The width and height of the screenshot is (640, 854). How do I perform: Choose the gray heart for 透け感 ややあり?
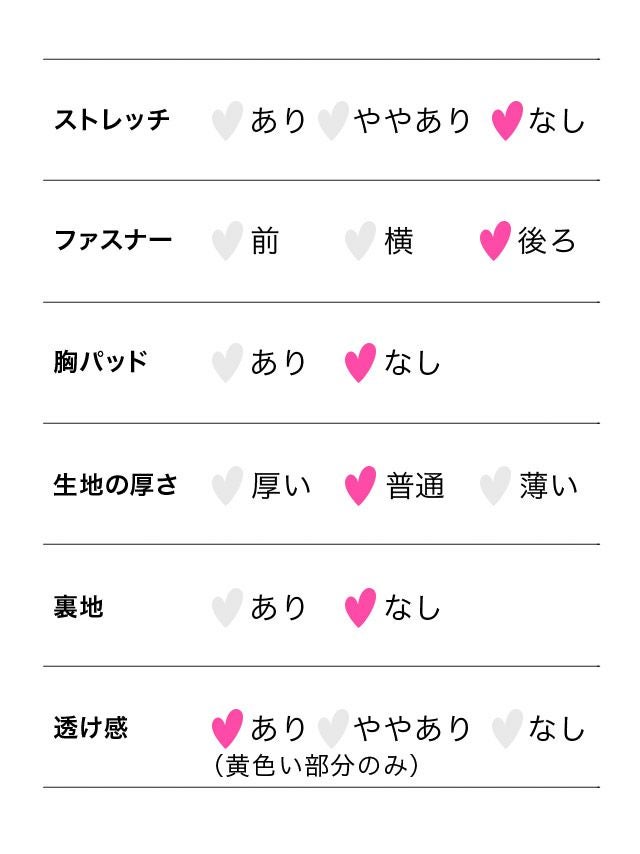[x=332, y=729]
